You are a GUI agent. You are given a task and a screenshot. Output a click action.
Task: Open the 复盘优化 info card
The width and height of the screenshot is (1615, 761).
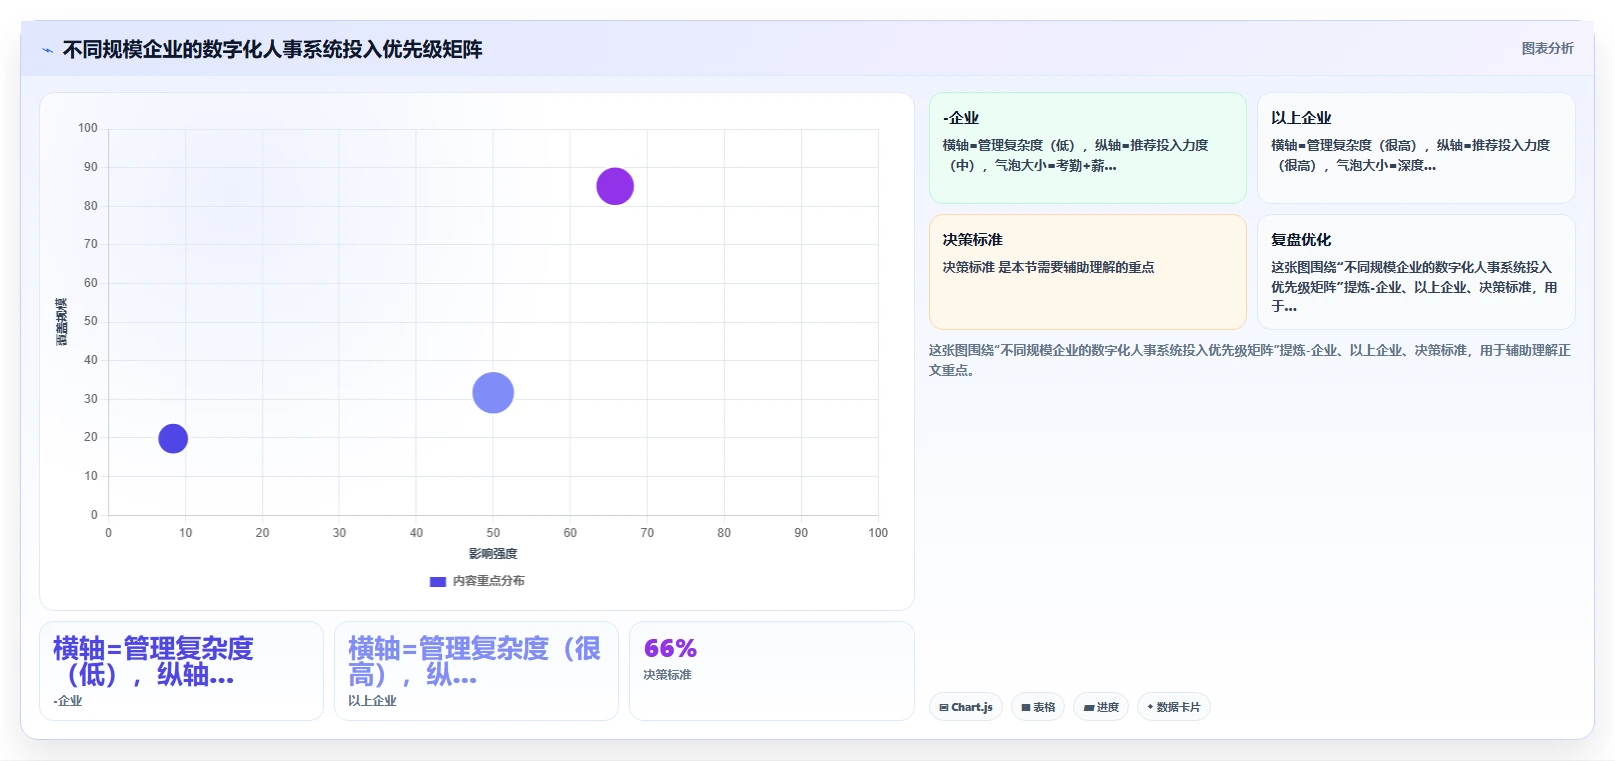pos(1416,272)
